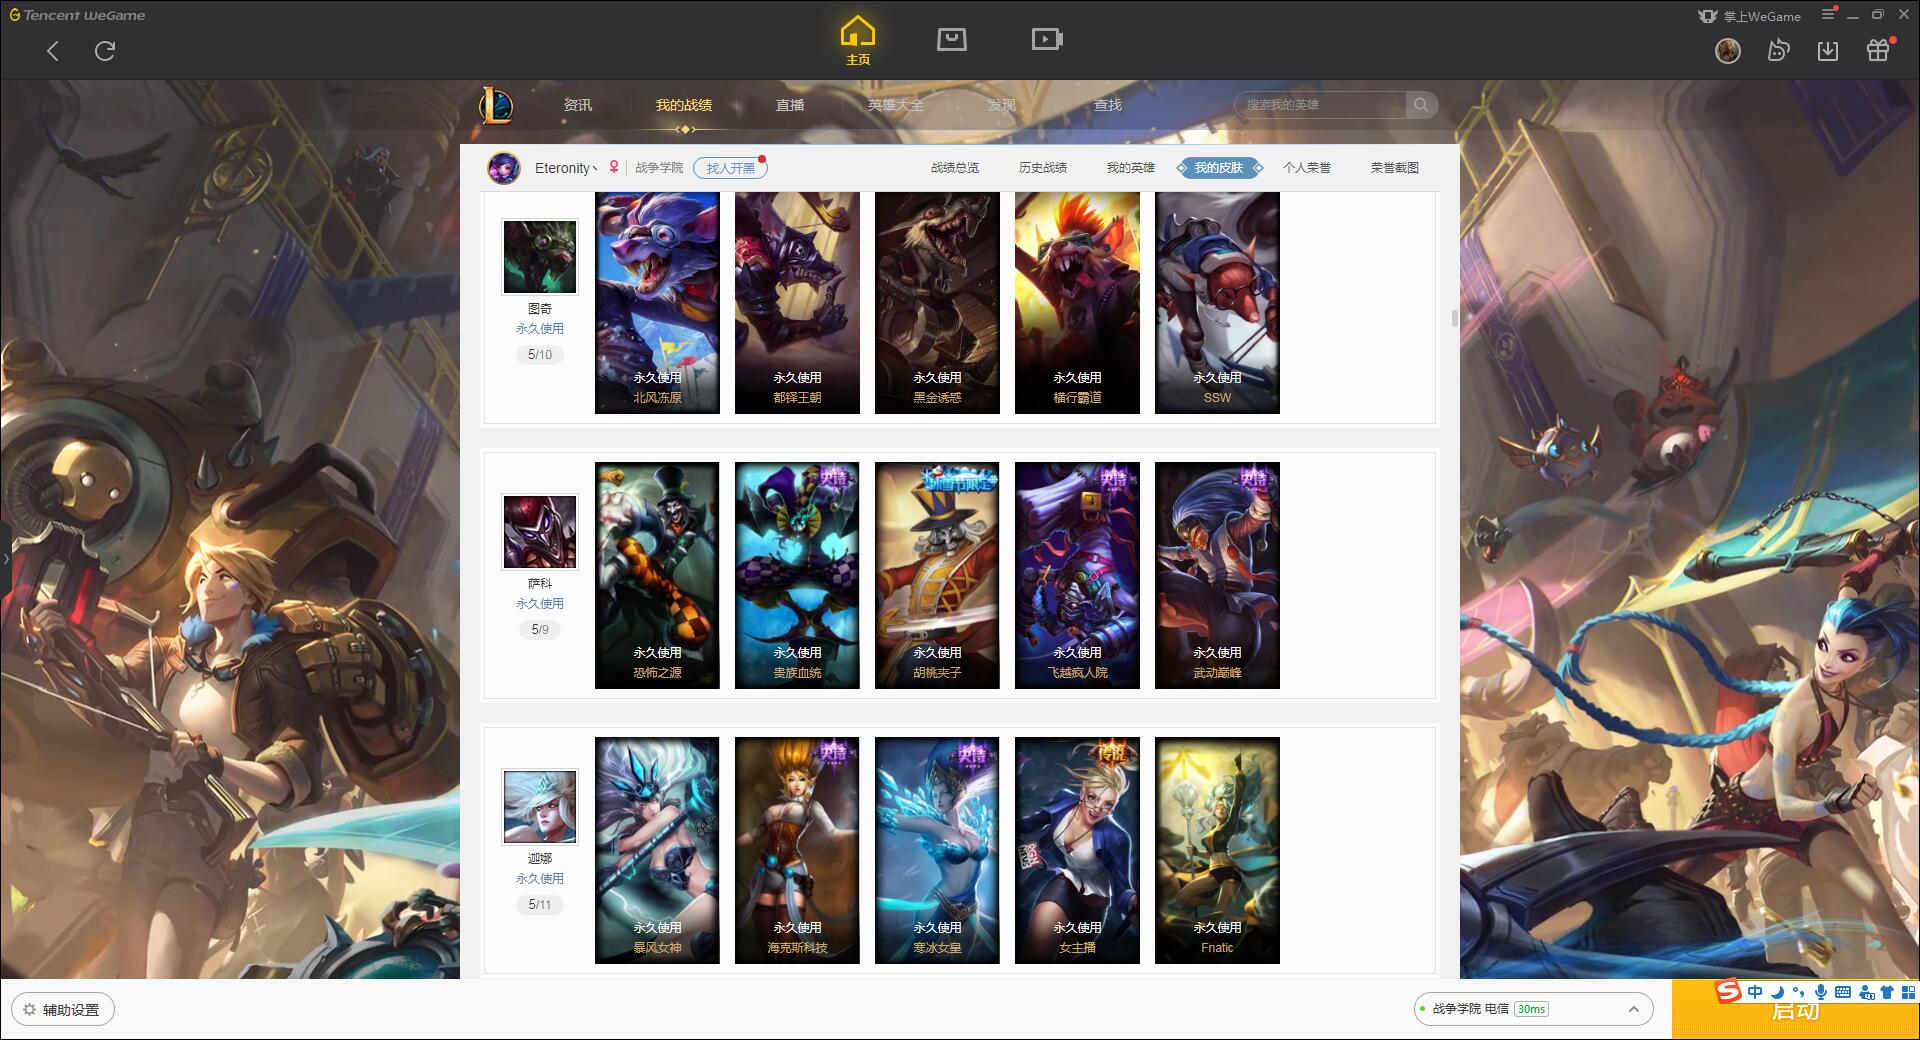
Task: Open the 资讯 tab
Action: [x=578, y=105]
